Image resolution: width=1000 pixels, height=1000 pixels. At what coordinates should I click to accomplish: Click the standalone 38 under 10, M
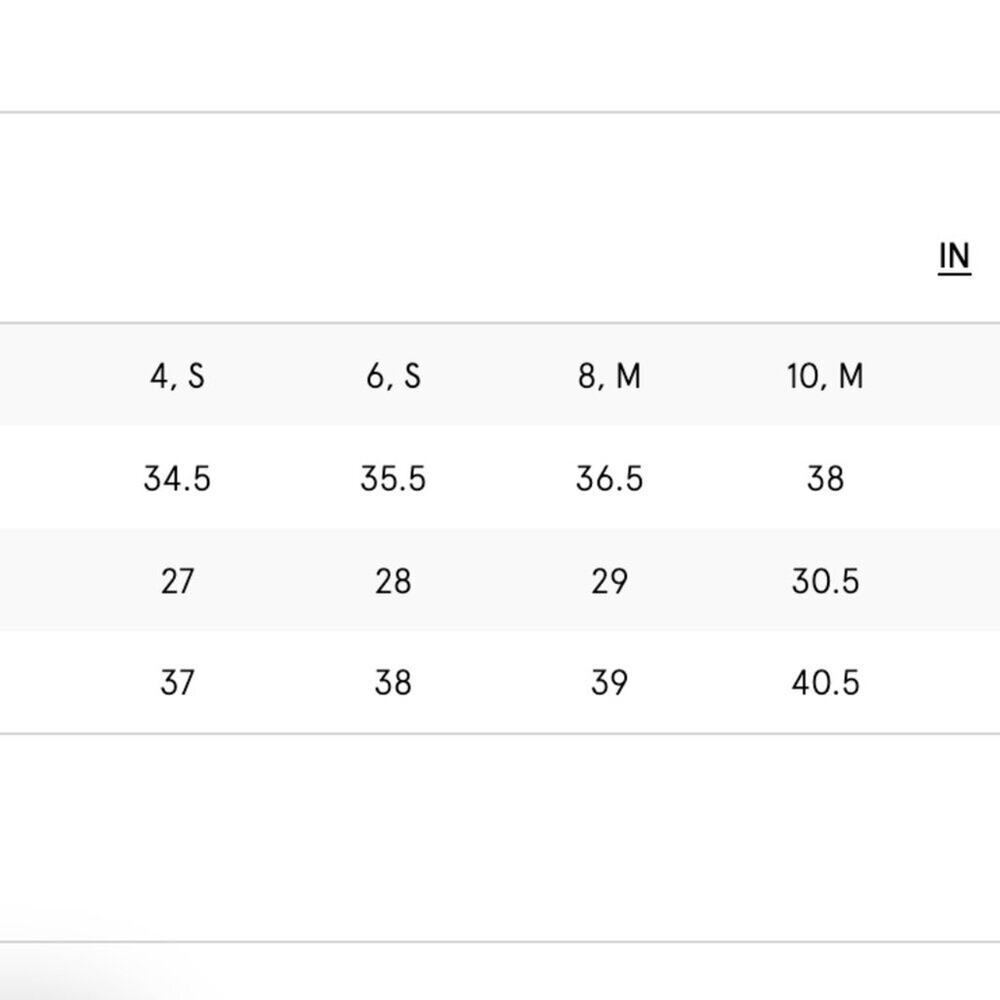pos(825,479)
